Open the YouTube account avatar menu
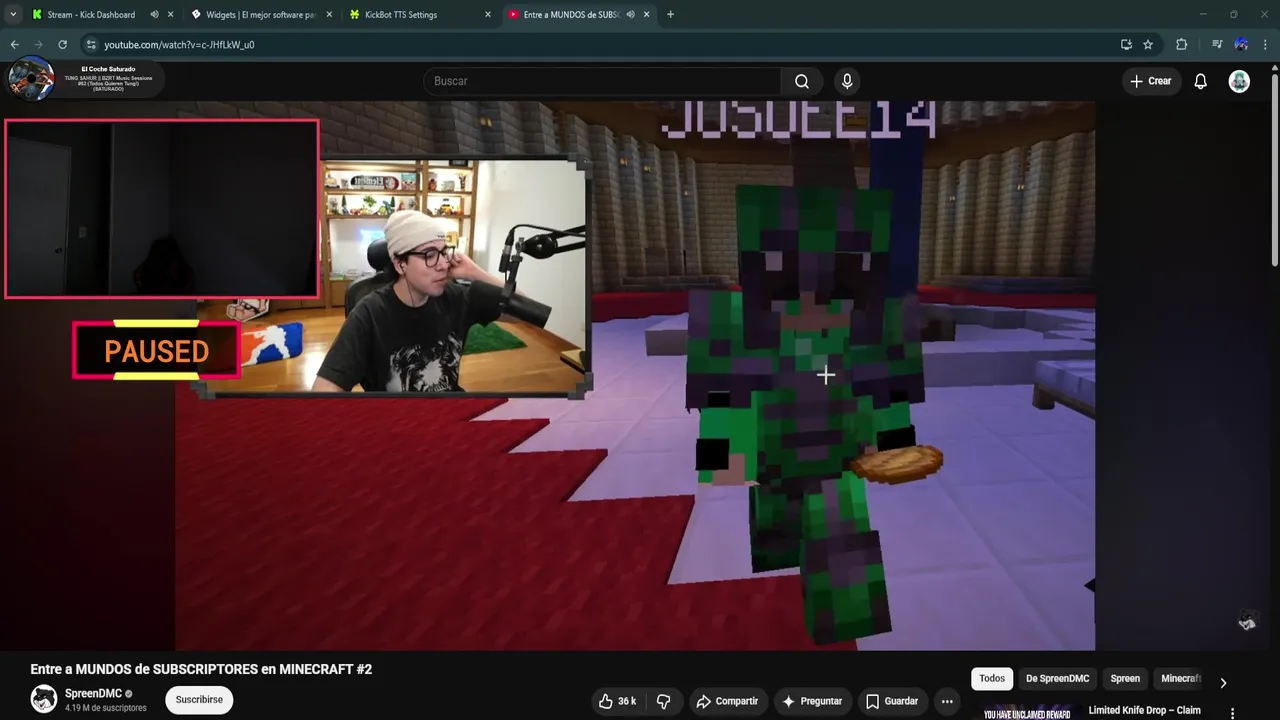1280x720 pixels. click(x=1239, y=81)
